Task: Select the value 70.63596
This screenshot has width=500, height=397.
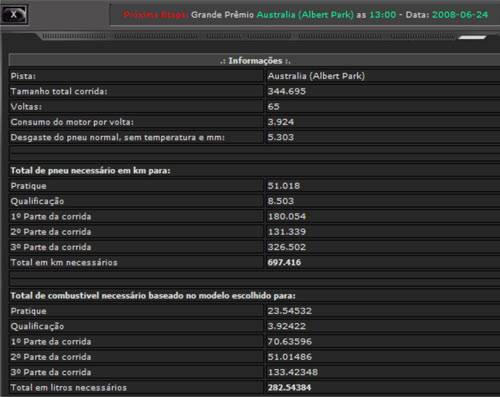Action: click(x=290, y=342)
